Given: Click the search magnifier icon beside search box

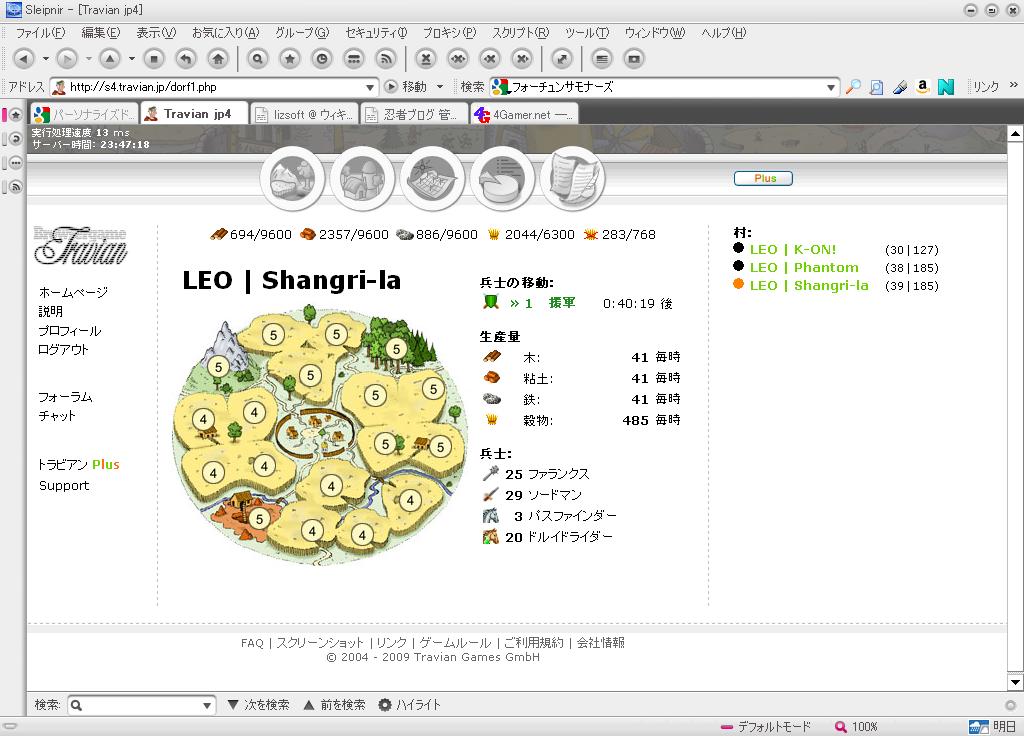Looking at the screenshot, I should [x=853, y=86].
